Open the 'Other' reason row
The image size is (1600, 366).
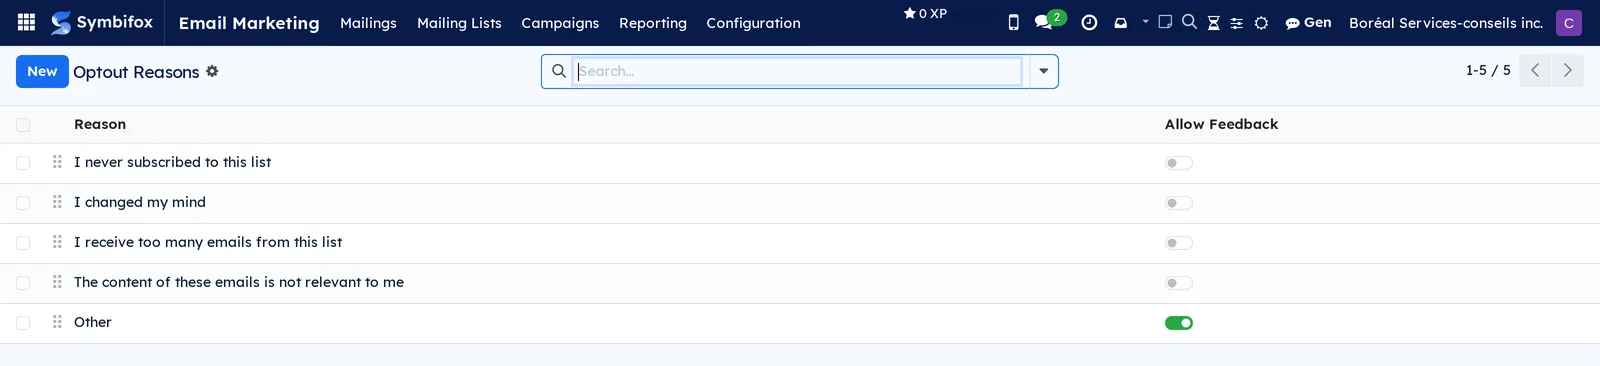93,322
